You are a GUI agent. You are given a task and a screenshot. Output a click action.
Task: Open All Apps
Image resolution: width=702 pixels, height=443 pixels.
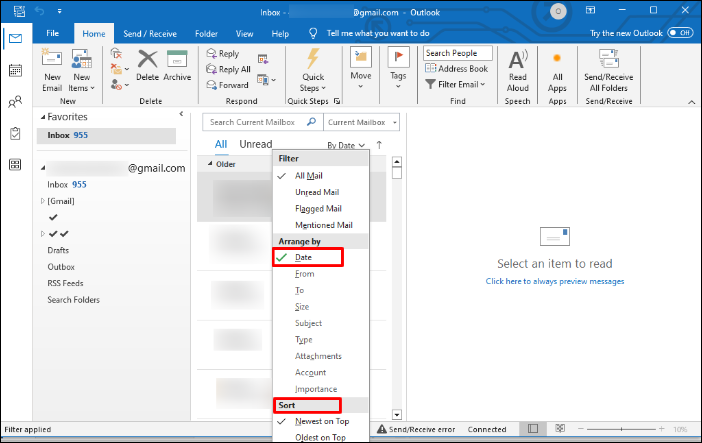tap(557, 70)
